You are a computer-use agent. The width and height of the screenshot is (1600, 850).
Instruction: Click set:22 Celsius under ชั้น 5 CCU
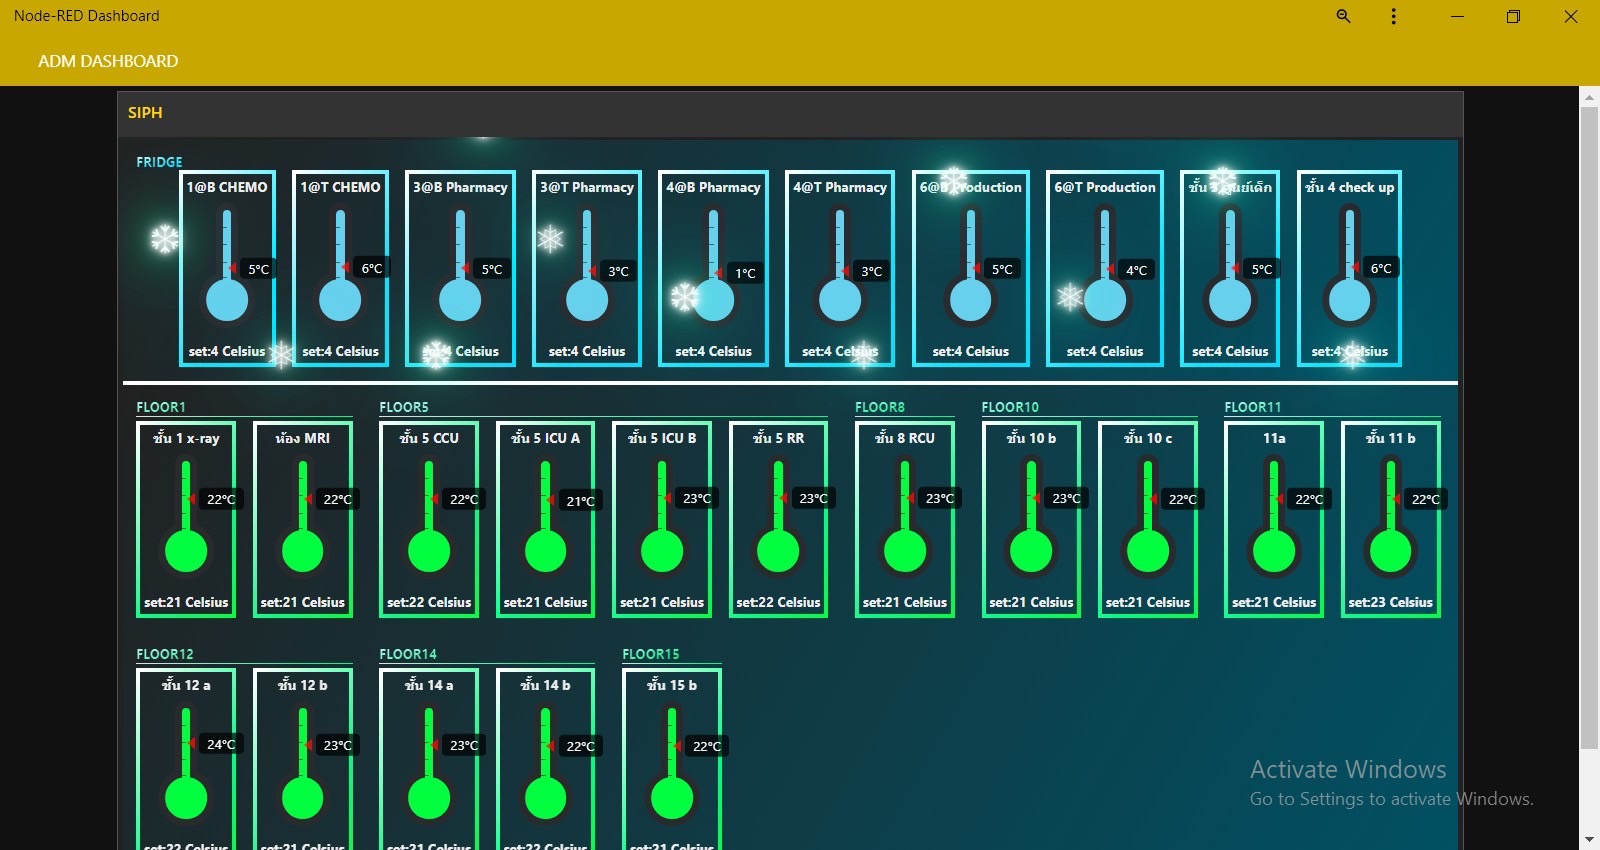coord(429,603)
